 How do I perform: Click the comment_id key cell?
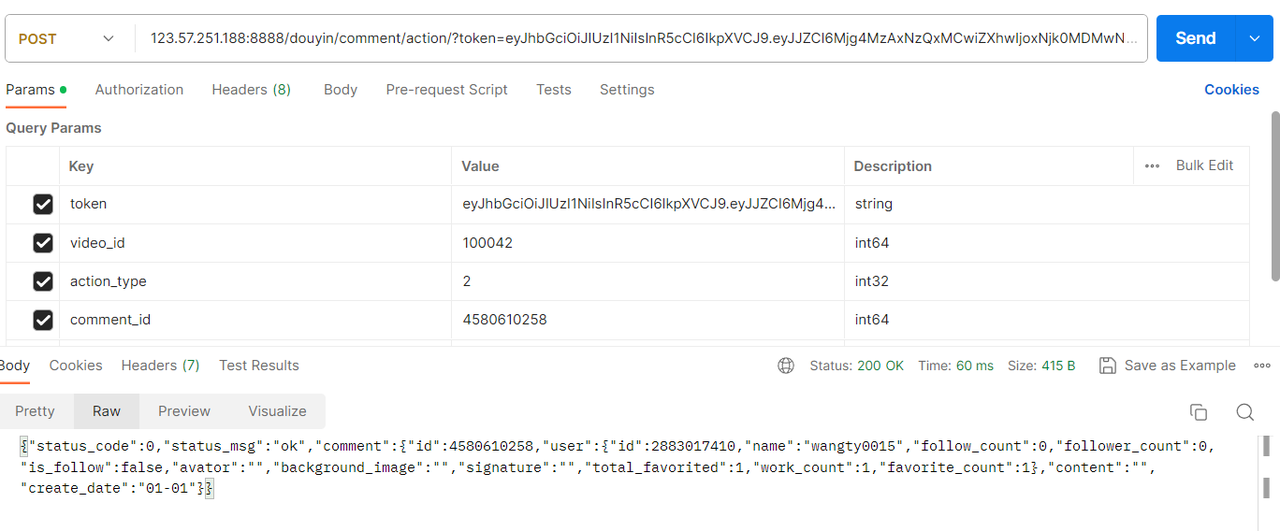[256, 320]
